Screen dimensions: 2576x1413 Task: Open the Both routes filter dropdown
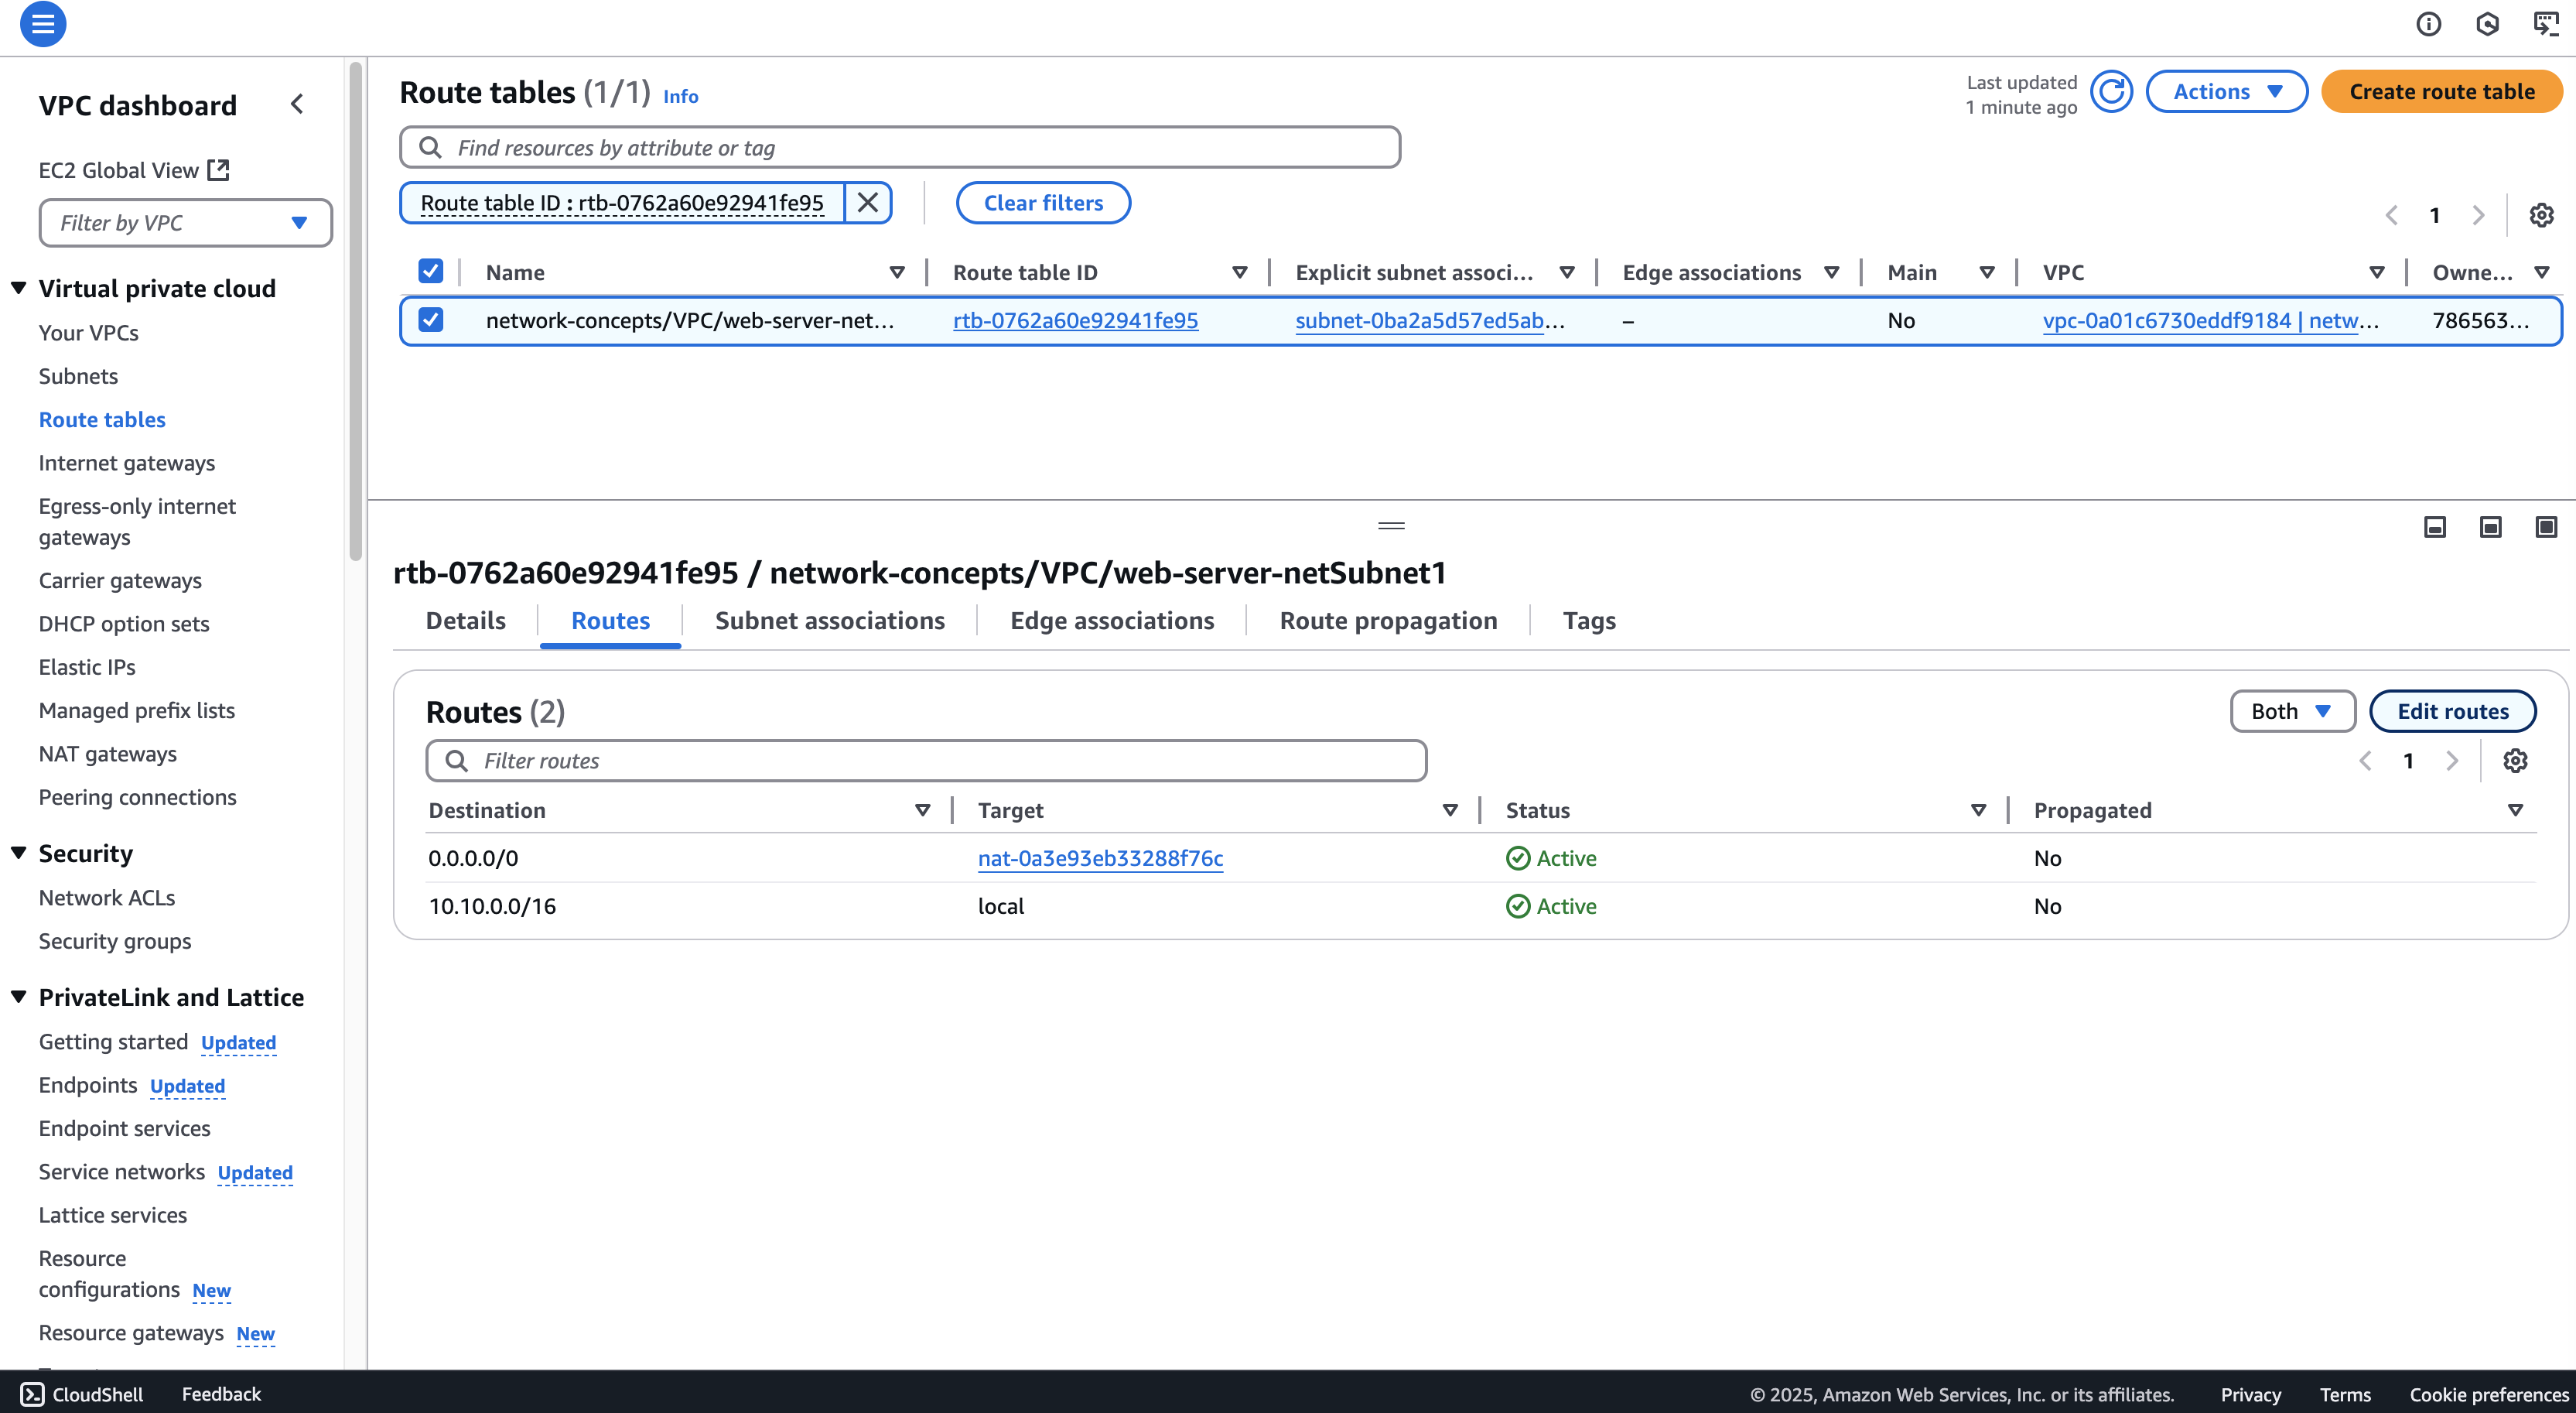pos(2292,711)
